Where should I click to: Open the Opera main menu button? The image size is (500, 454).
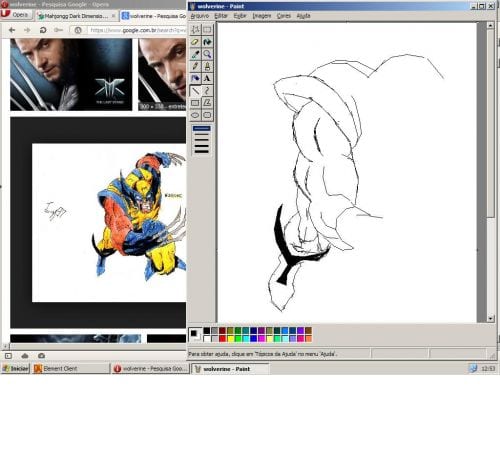coord(16,15)
